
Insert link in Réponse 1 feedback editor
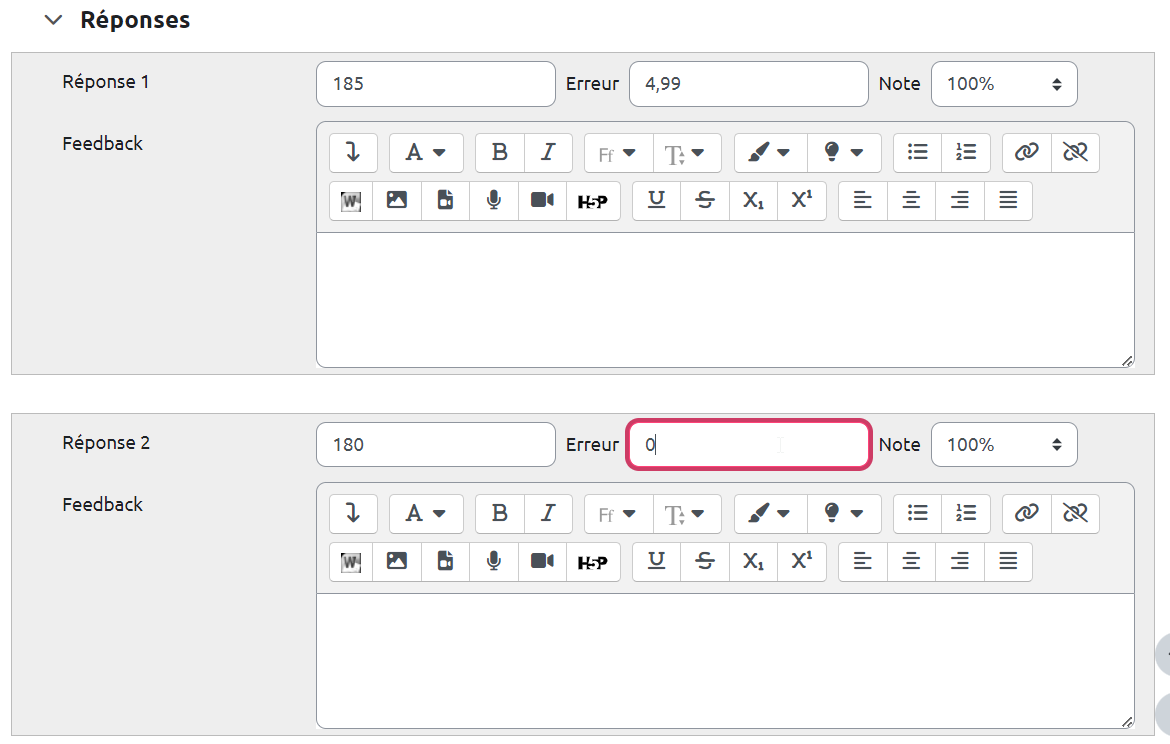click(1026, 153)
